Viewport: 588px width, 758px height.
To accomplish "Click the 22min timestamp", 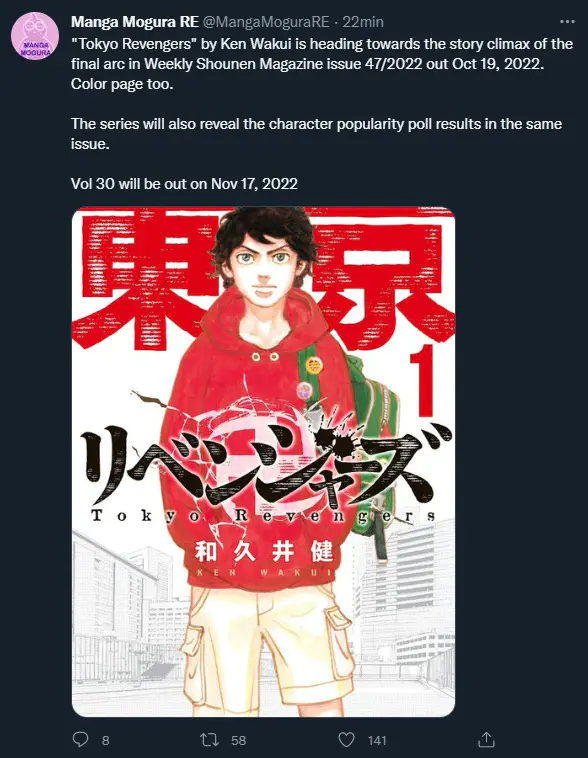I will click(363, 22).
